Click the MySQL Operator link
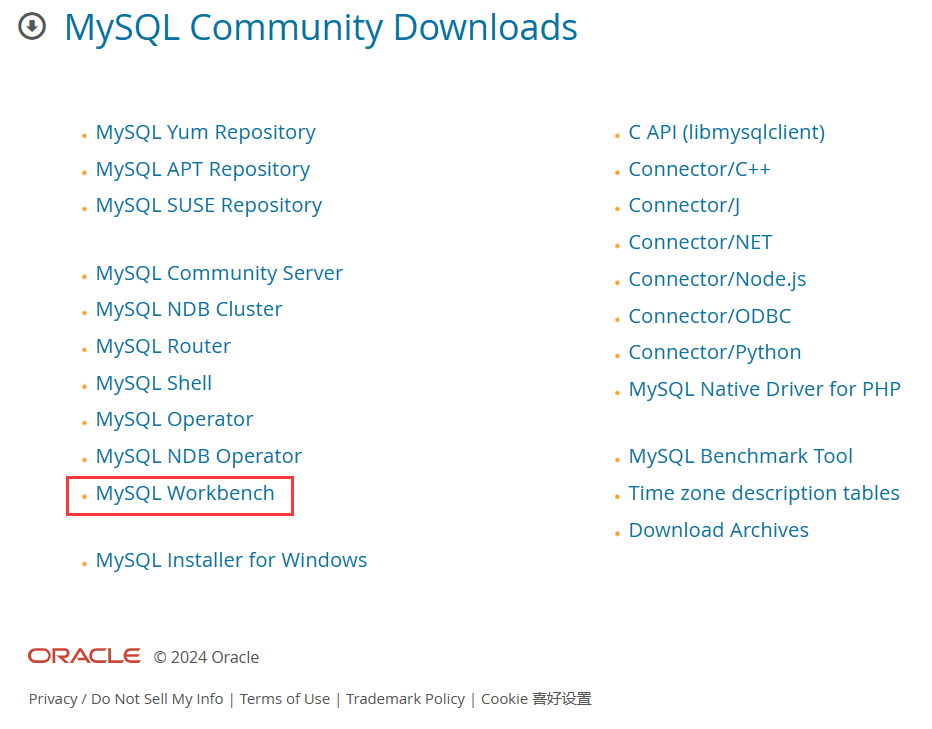932x729 pixels. pyautogui.click(x=175, y=420)
